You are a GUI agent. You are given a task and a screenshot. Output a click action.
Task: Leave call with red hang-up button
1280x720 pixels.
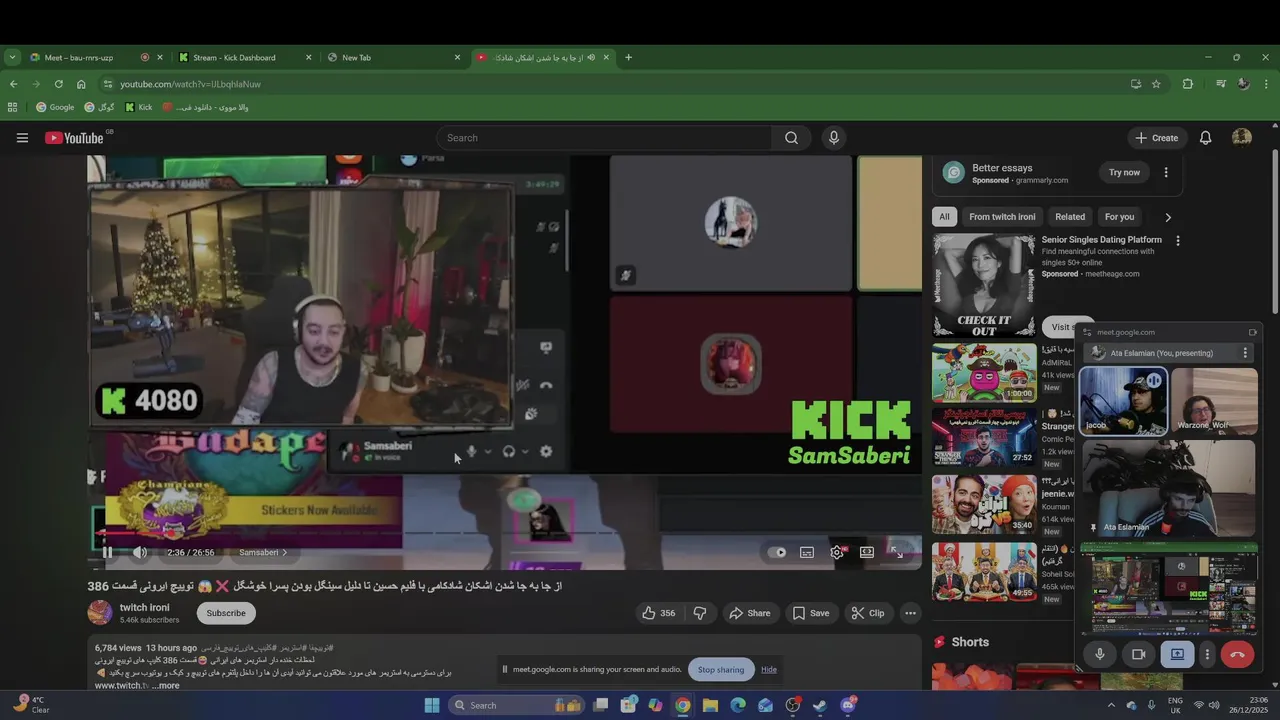(1237, 654)
